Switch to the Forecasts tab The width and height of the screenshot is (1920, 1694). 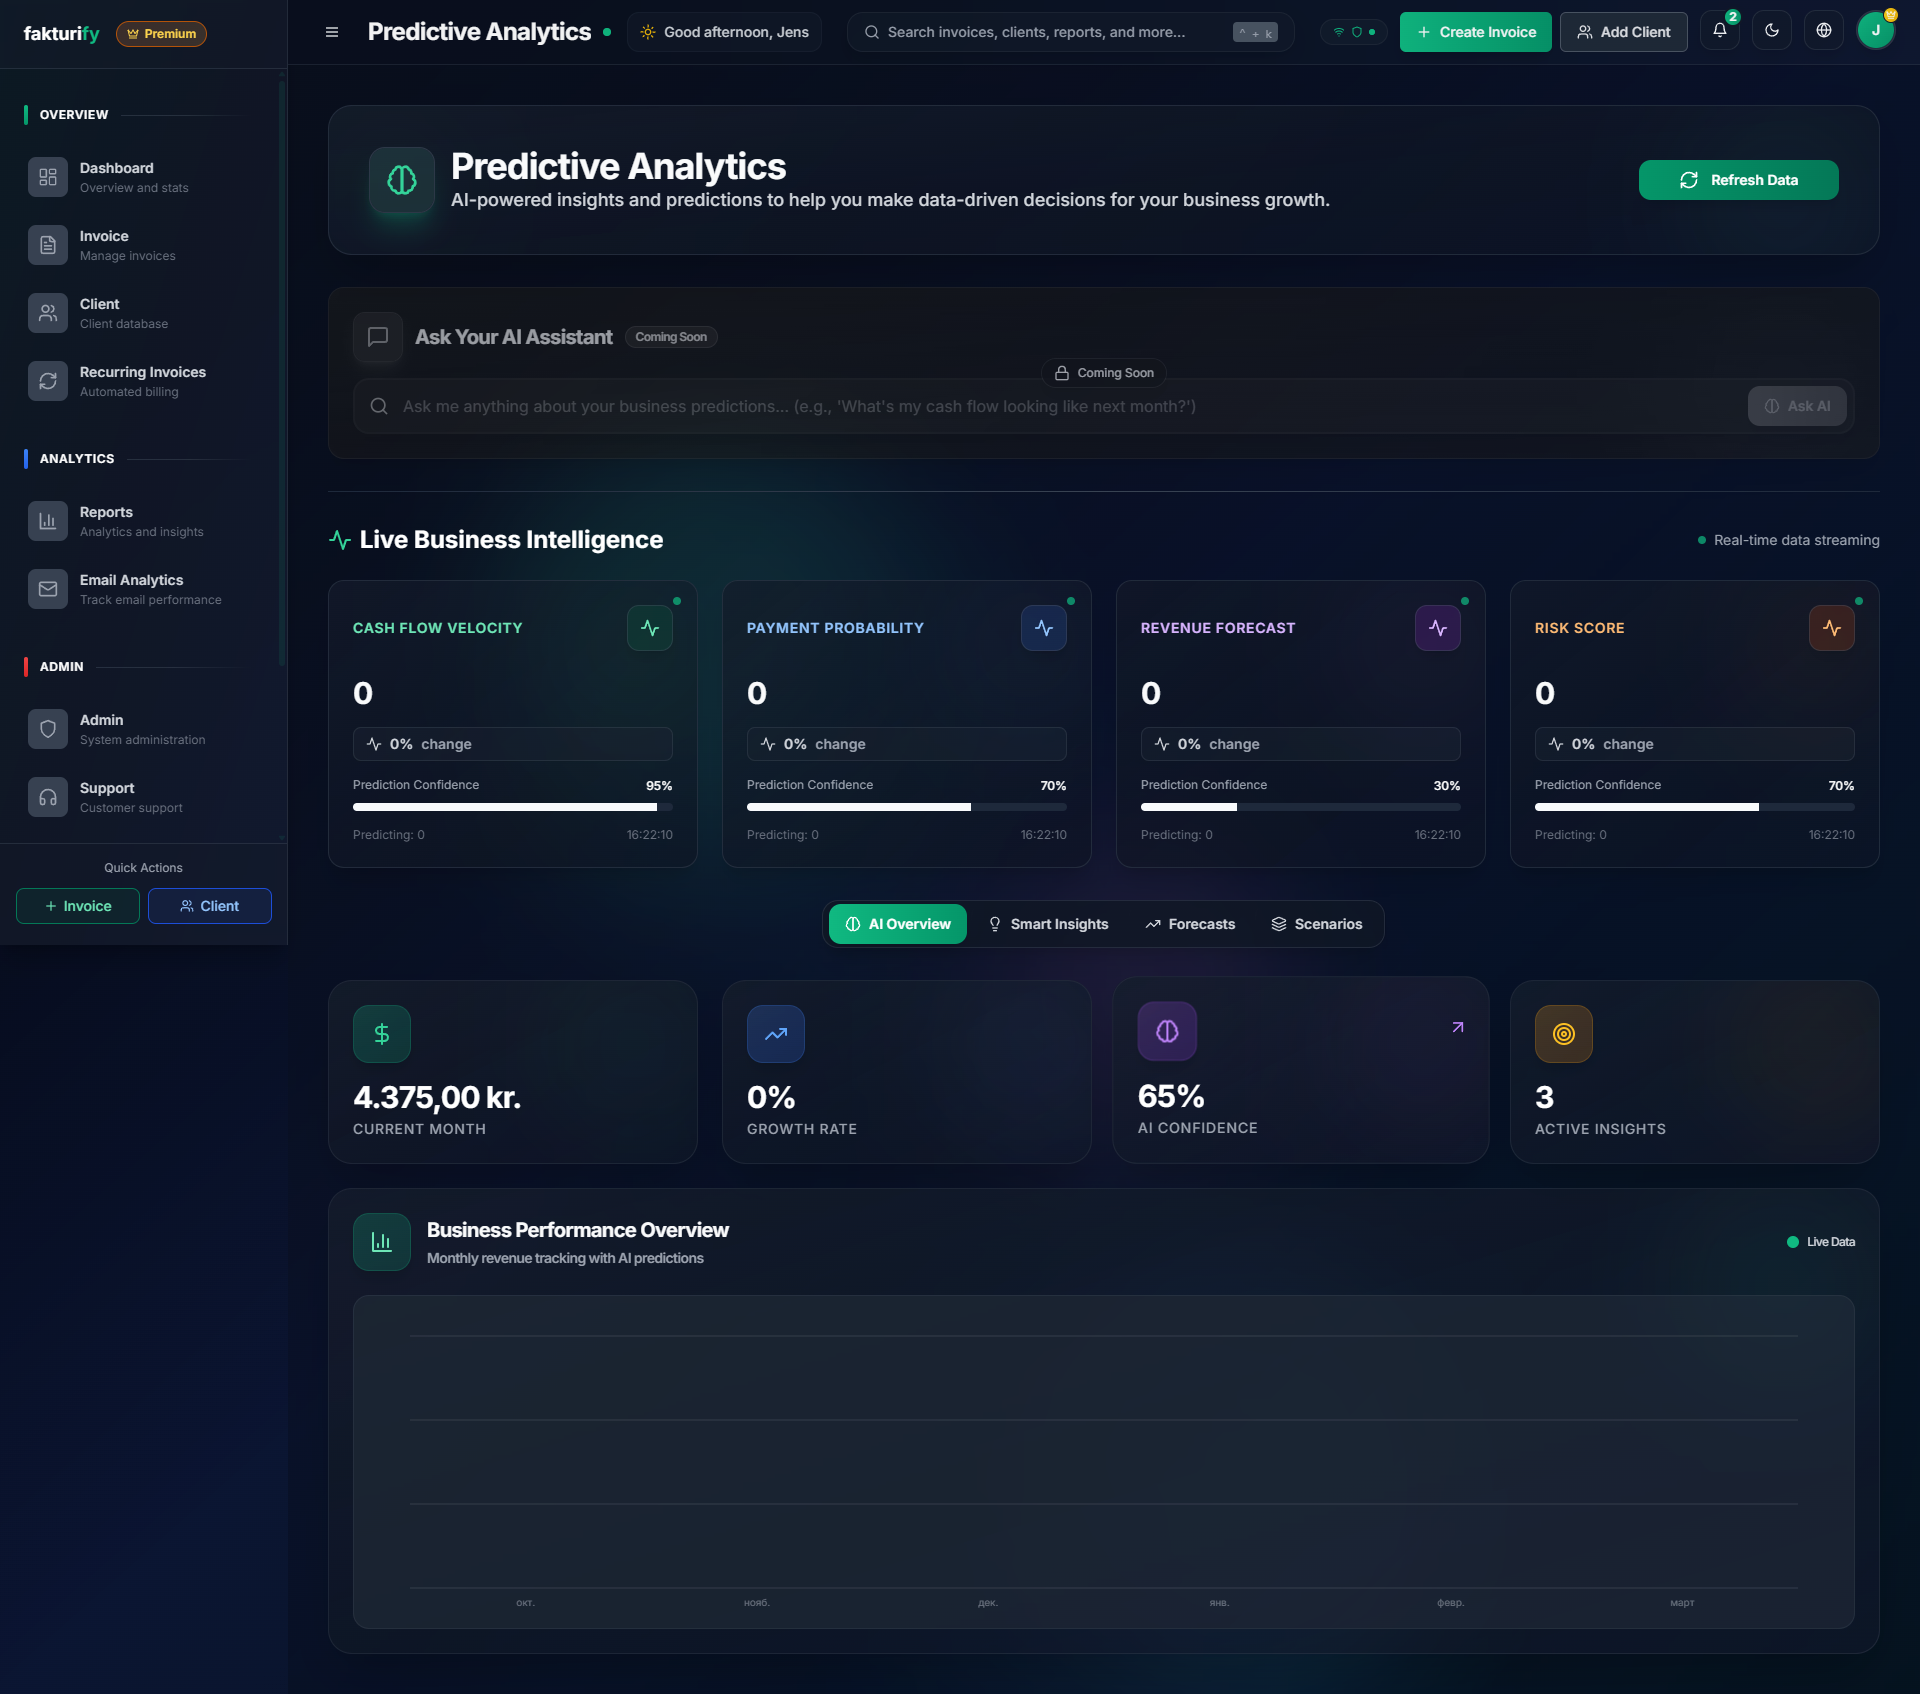1190,924
